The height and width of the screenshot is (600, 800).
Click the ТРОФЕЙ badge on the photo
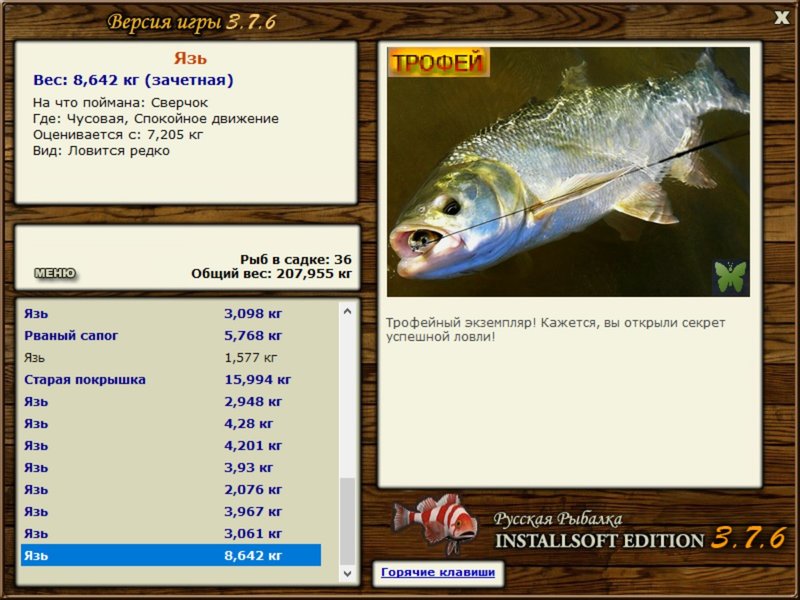(x=438, y=62)
